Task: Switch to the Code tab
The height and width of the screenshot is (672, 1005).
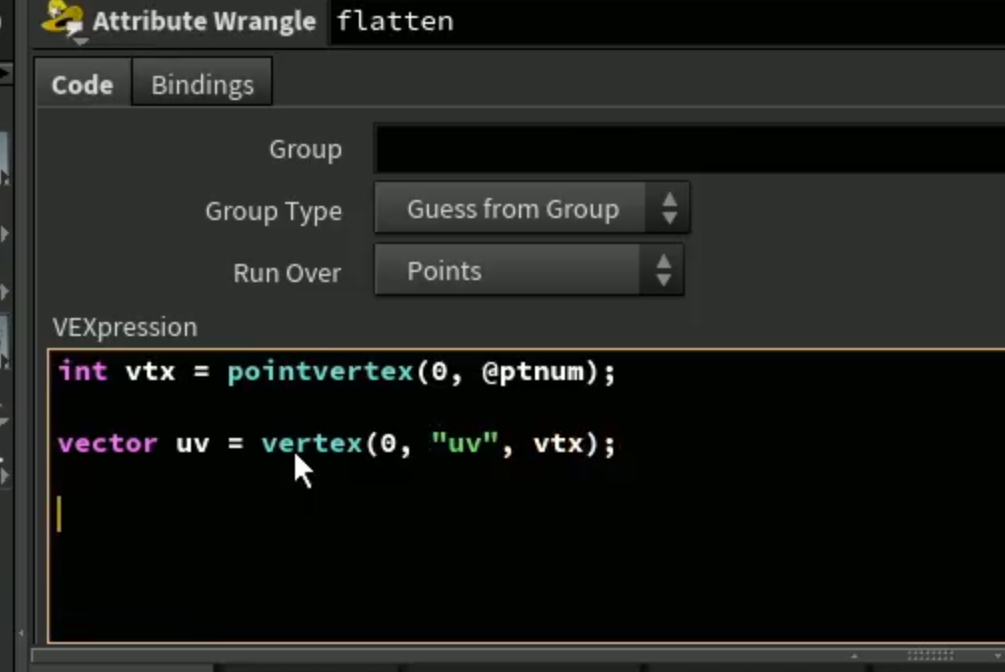Action: (x=83, y=84)
